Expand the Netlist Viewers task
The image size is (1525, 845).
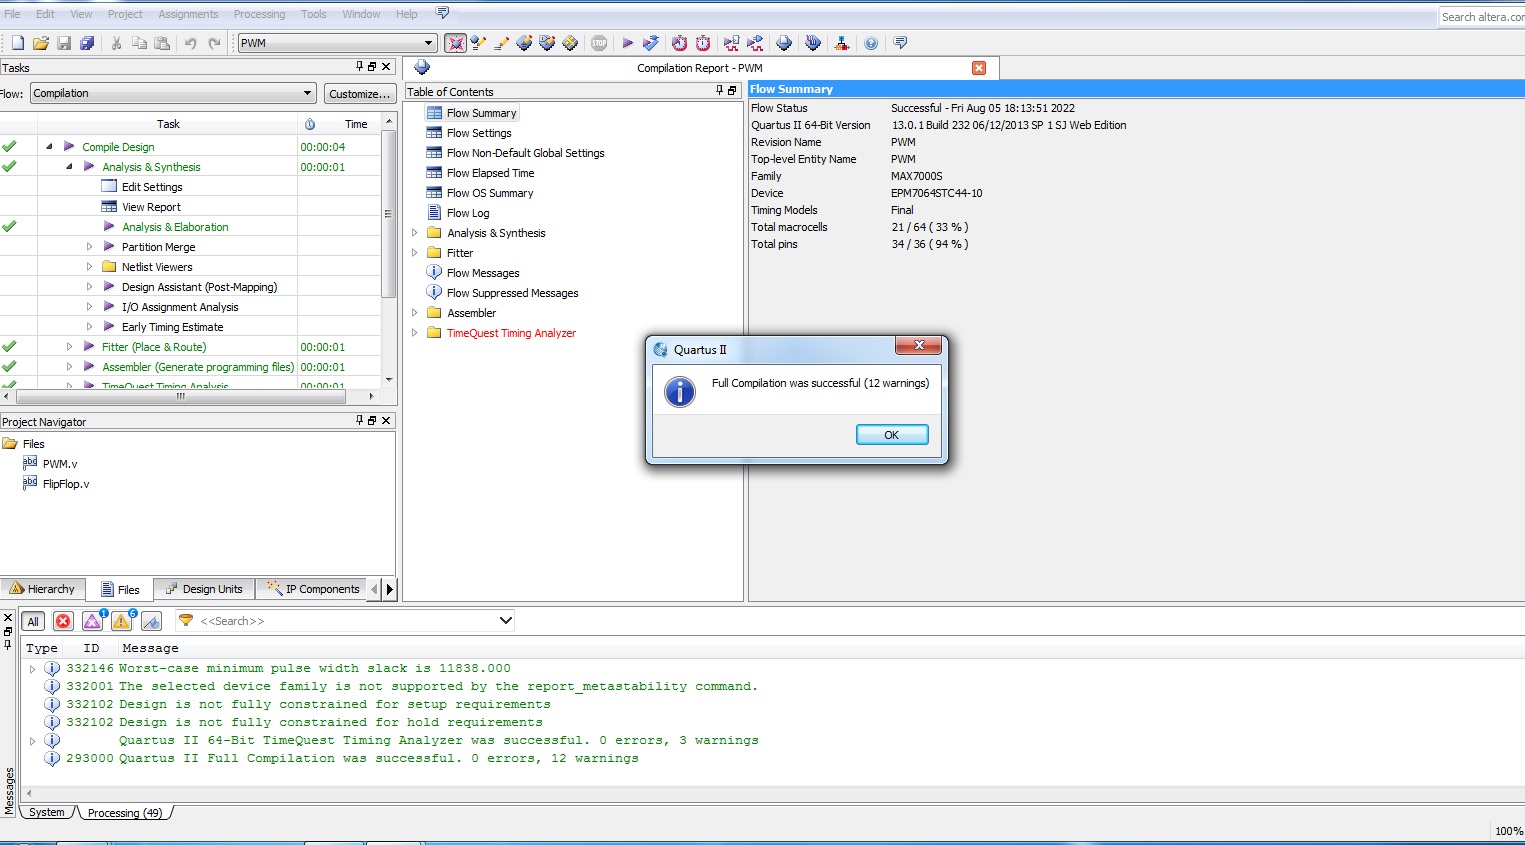point(89,267)
